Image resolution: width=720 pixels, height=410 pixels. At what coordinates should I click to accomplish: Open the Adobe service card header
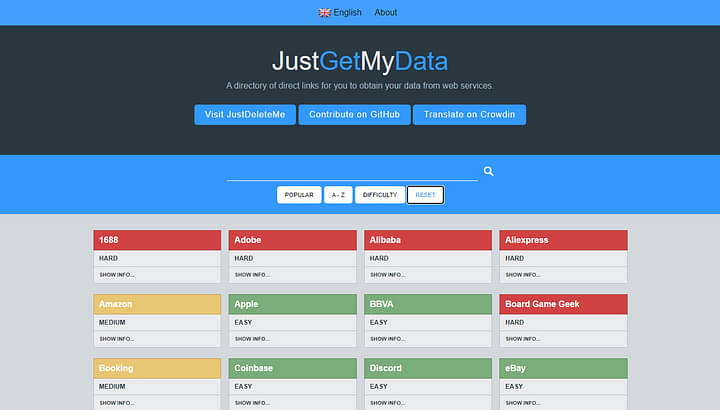pos(292,240)
